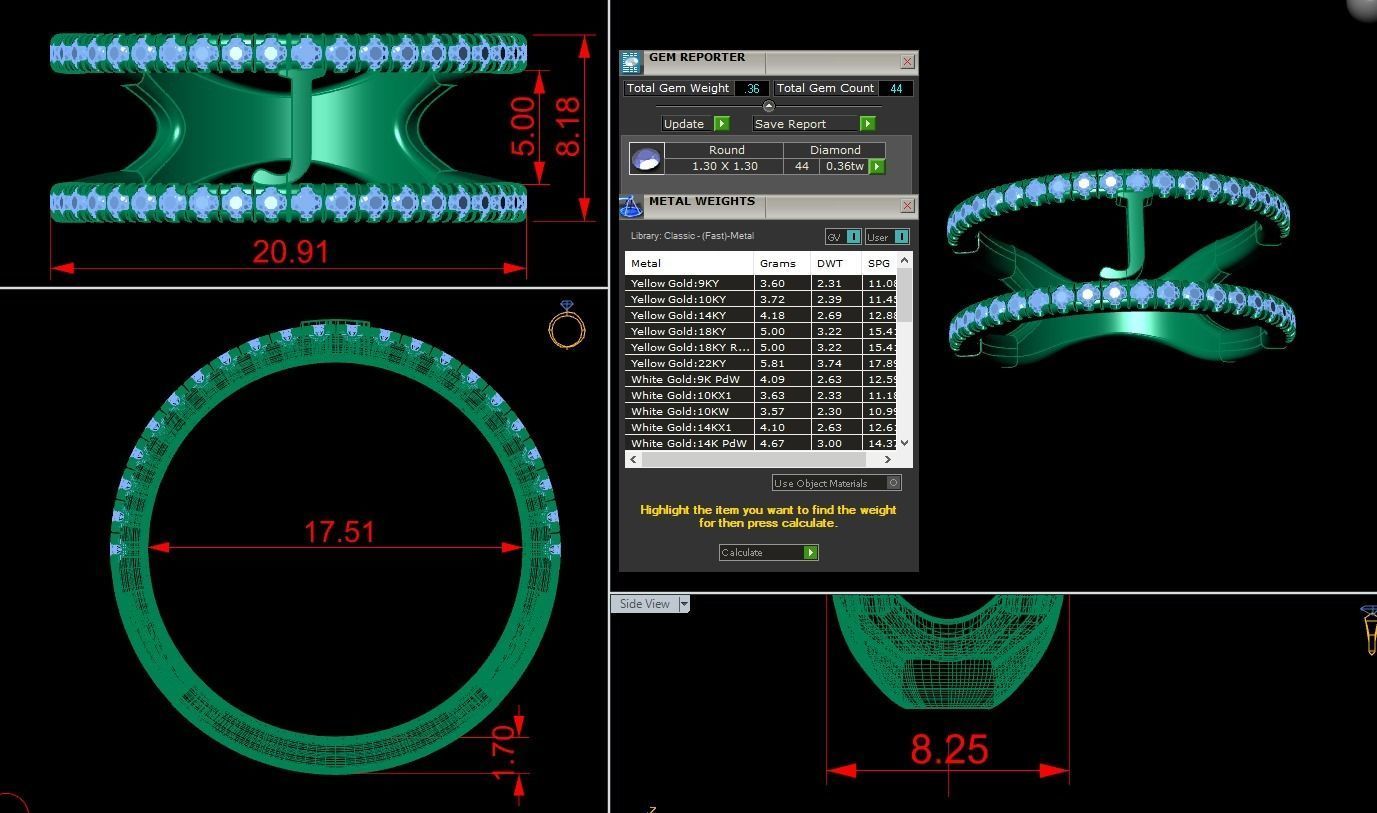The width and height of the screenshot is (1377, 813).
Task: Select the White Gold:14K PdW row
Action: pyautogui.click(x=761, y=443)
